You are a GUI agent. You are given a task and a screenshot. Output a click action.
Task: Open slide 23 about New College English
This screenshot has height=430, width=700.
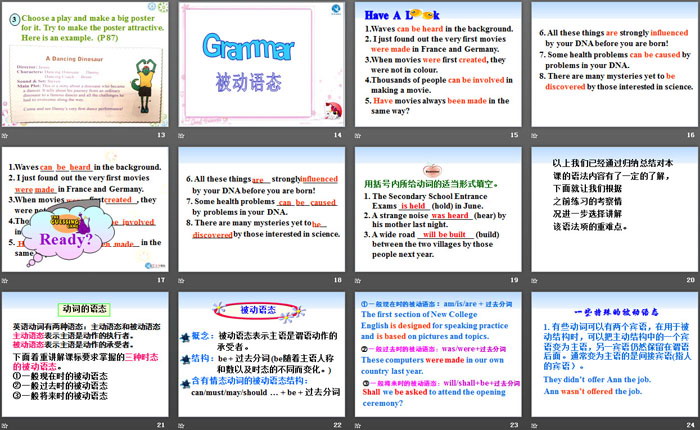pos(436,352)
